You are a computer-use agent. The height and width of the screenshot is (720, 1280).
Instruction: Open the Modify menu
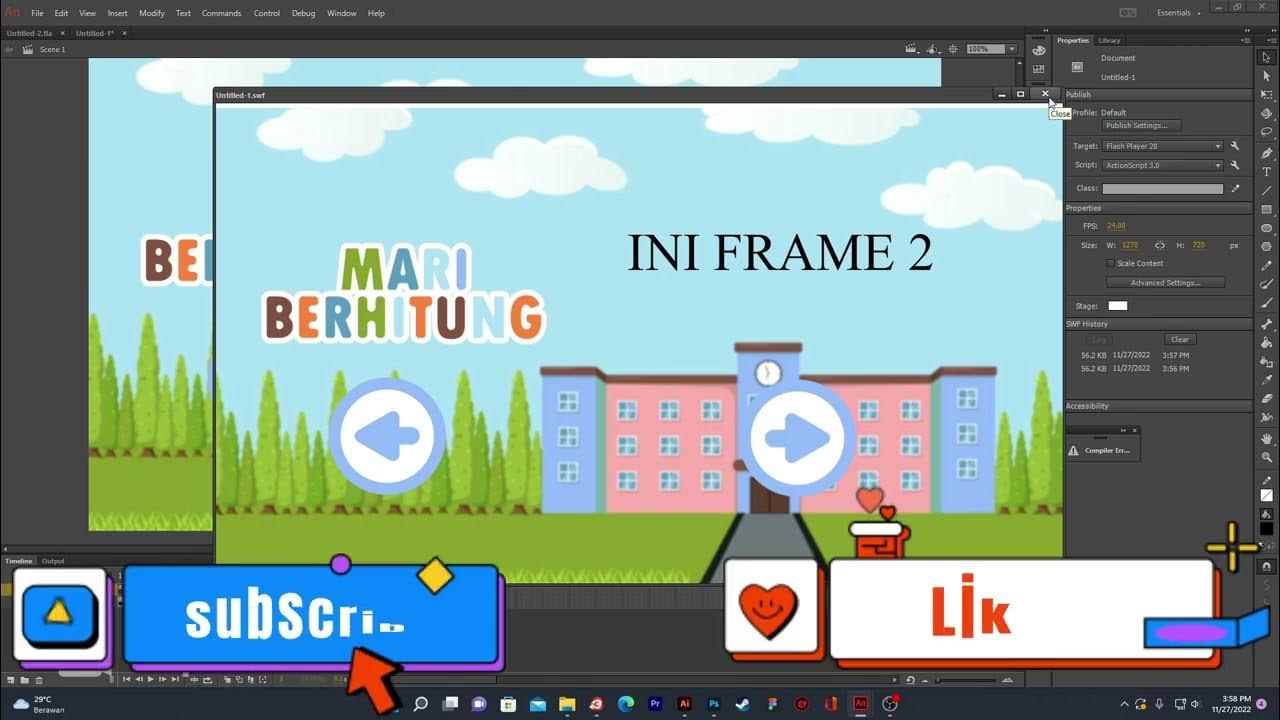pyautogui.click(x=152, y=13)
